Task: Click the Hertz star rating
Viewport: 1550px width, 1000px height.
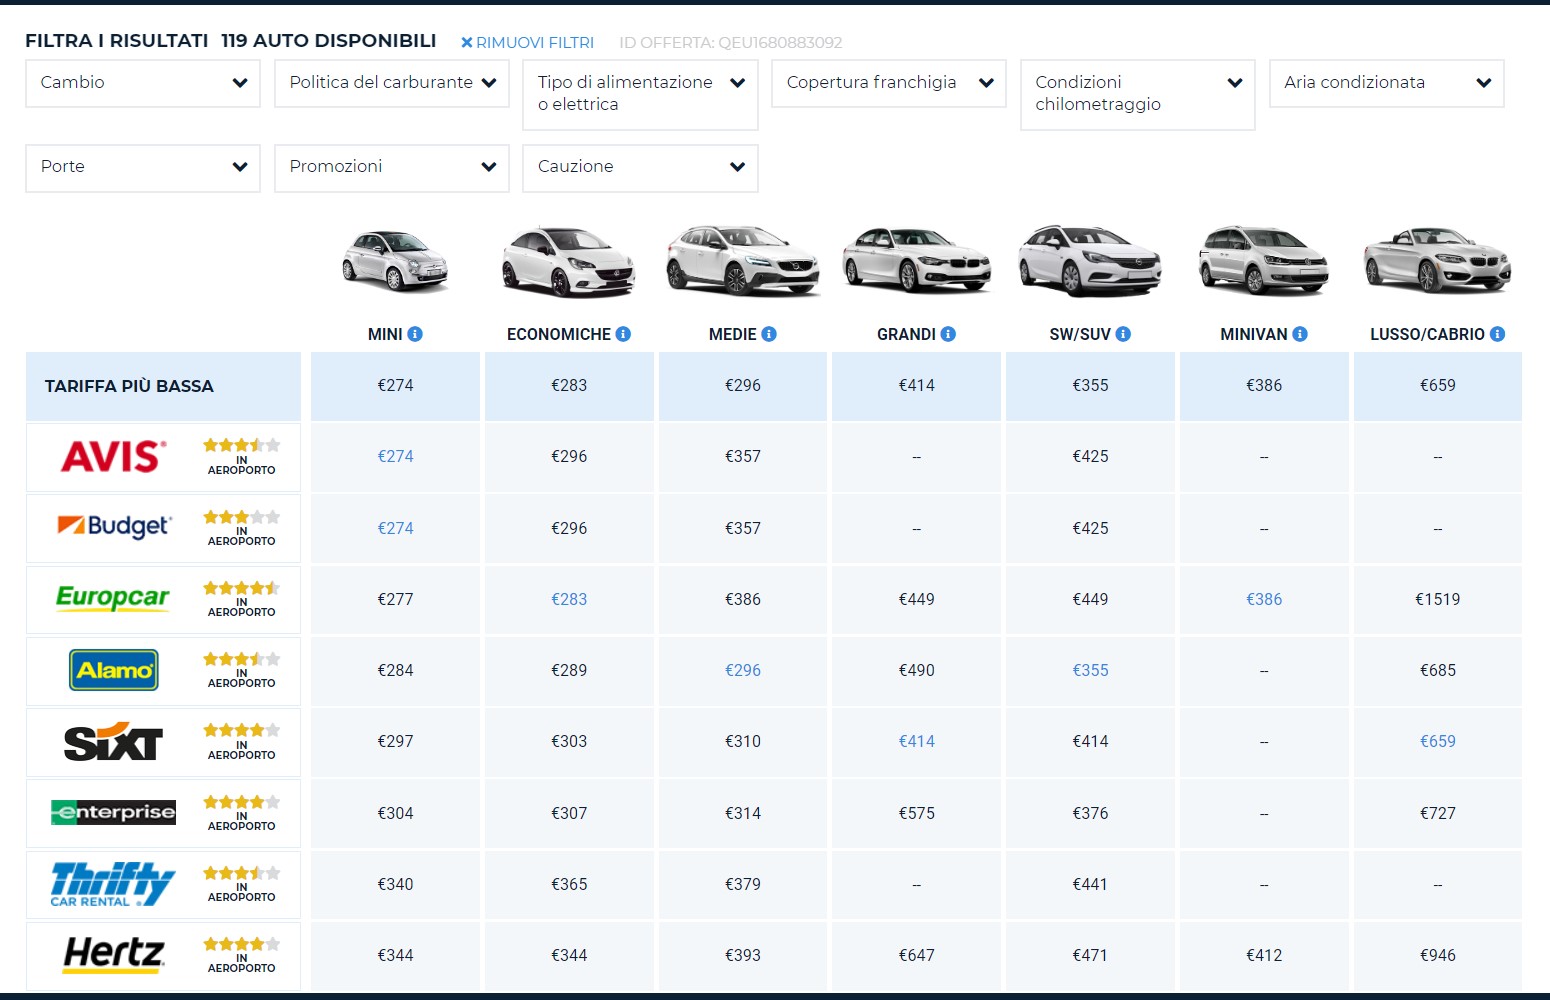Action: pyautogui.click(x=242, y=944)
